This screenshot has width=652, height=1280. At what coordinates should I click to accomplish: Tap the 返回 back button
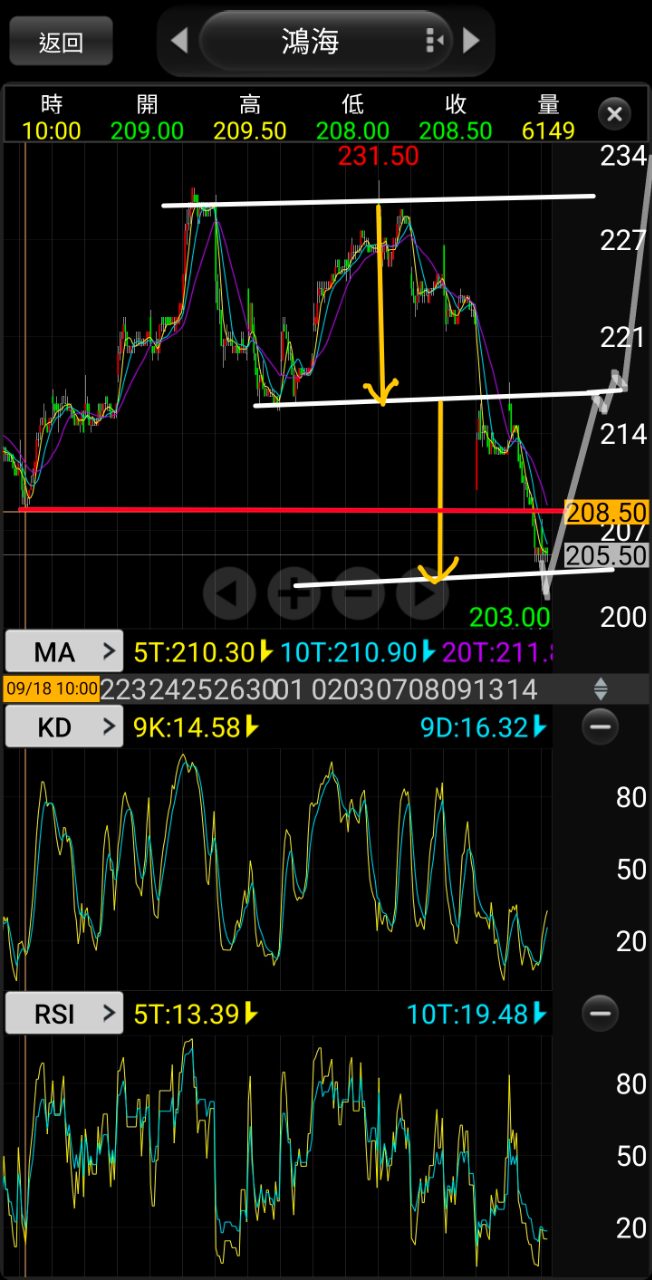(61, 41)
